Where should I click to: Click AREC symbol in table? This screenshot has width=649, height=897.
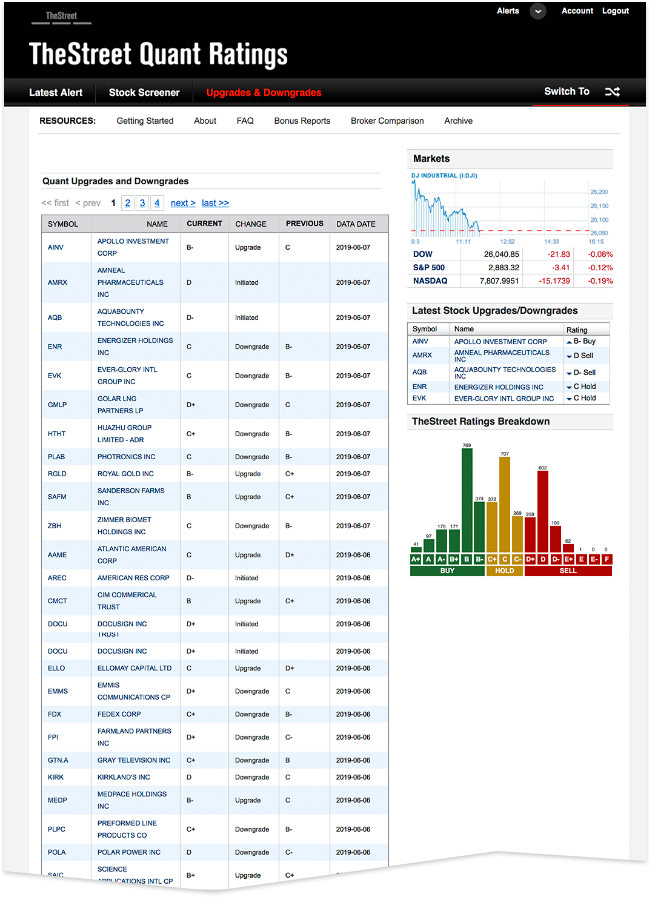(57, 578)
